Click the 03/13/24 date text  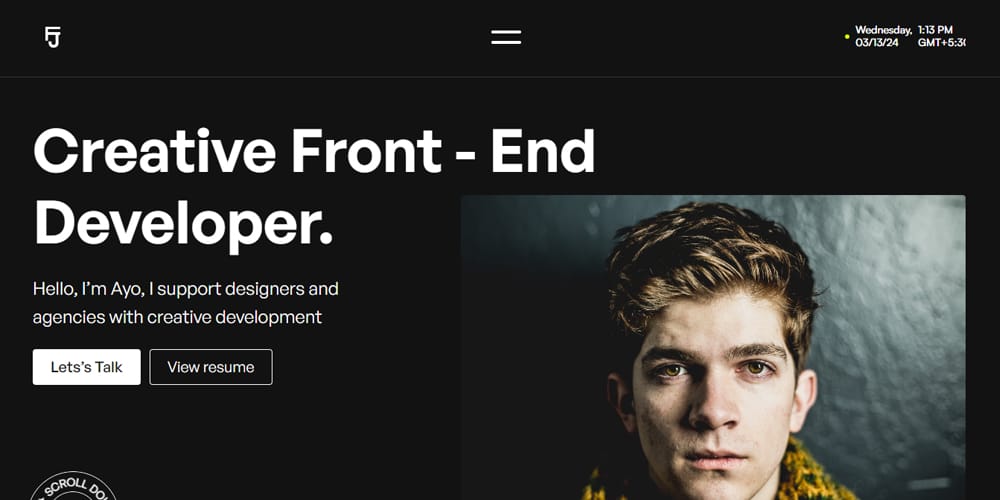pyautogui.click(x=877, y=43)
